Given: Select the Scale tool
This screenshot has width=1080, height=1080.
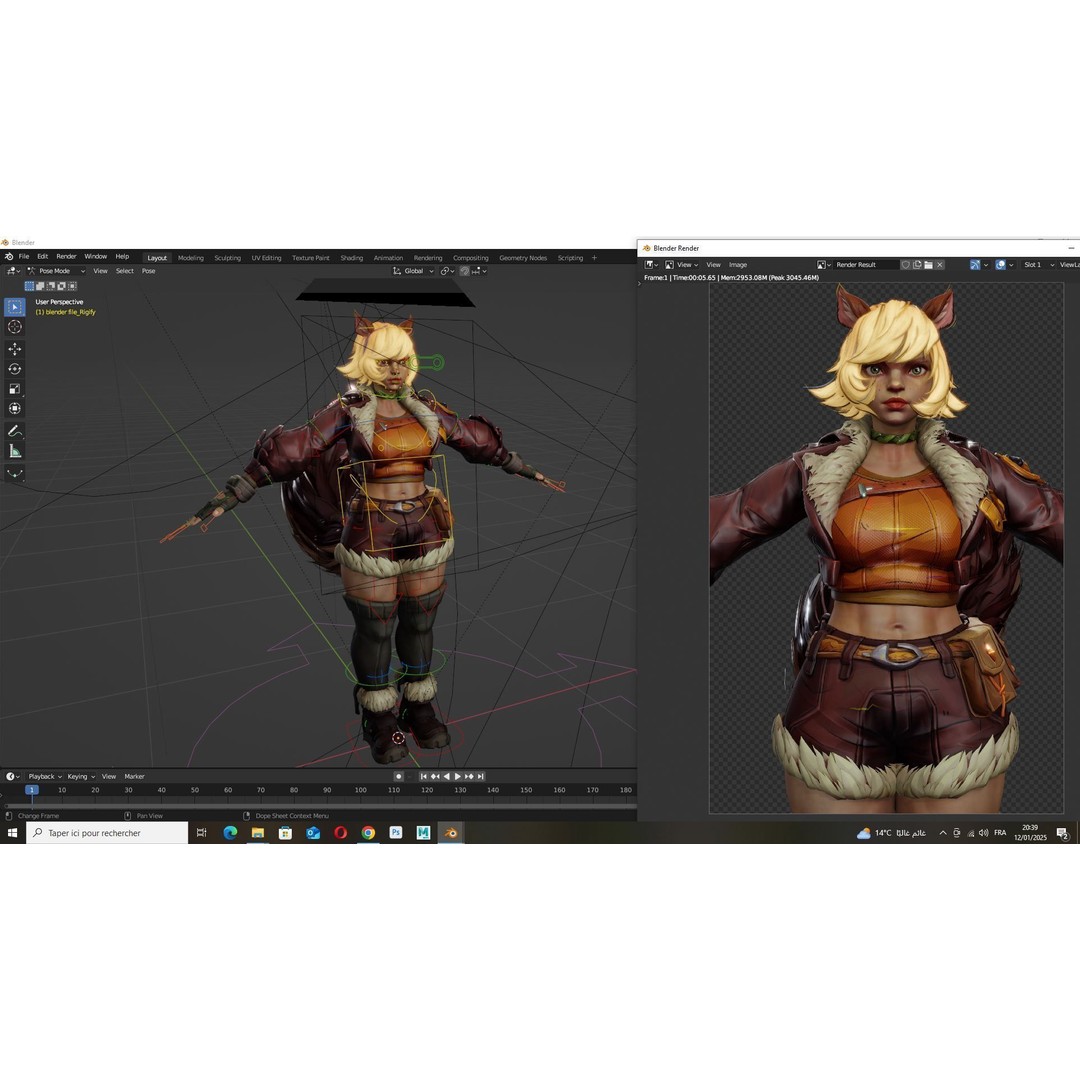Looking at the screenshot, I should (14, 389).
